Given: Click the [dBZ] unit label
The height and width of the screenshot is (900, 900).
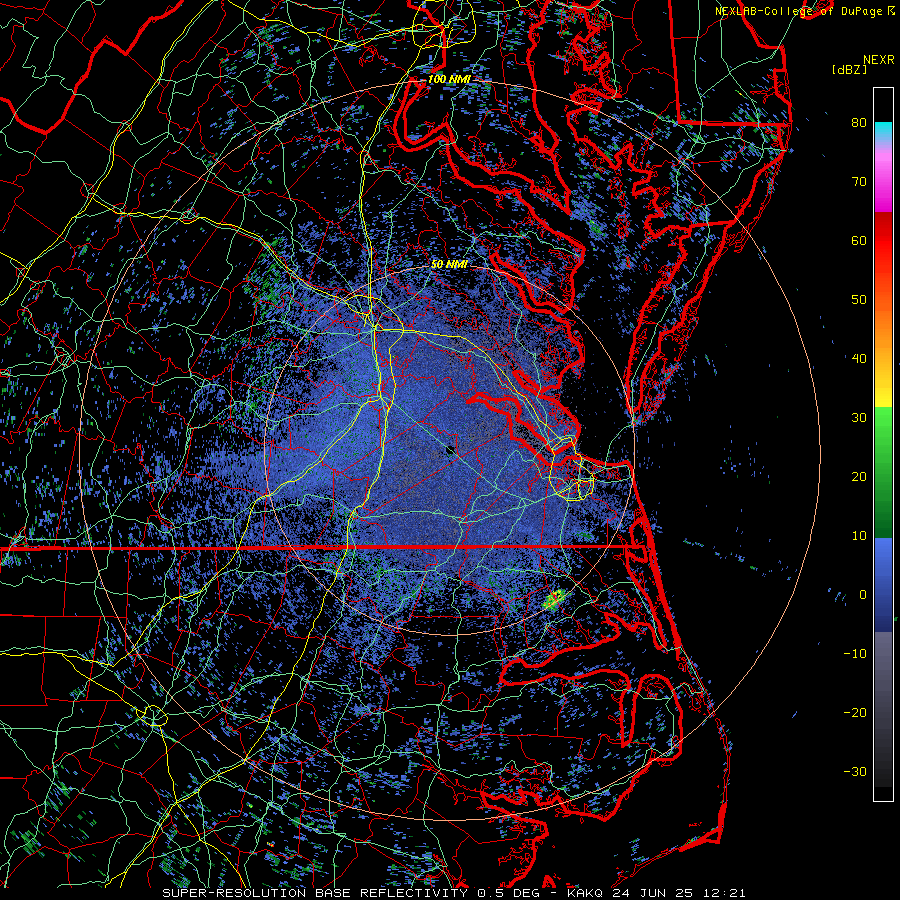Looking at the screenshot, I should [x=849, y=70].
